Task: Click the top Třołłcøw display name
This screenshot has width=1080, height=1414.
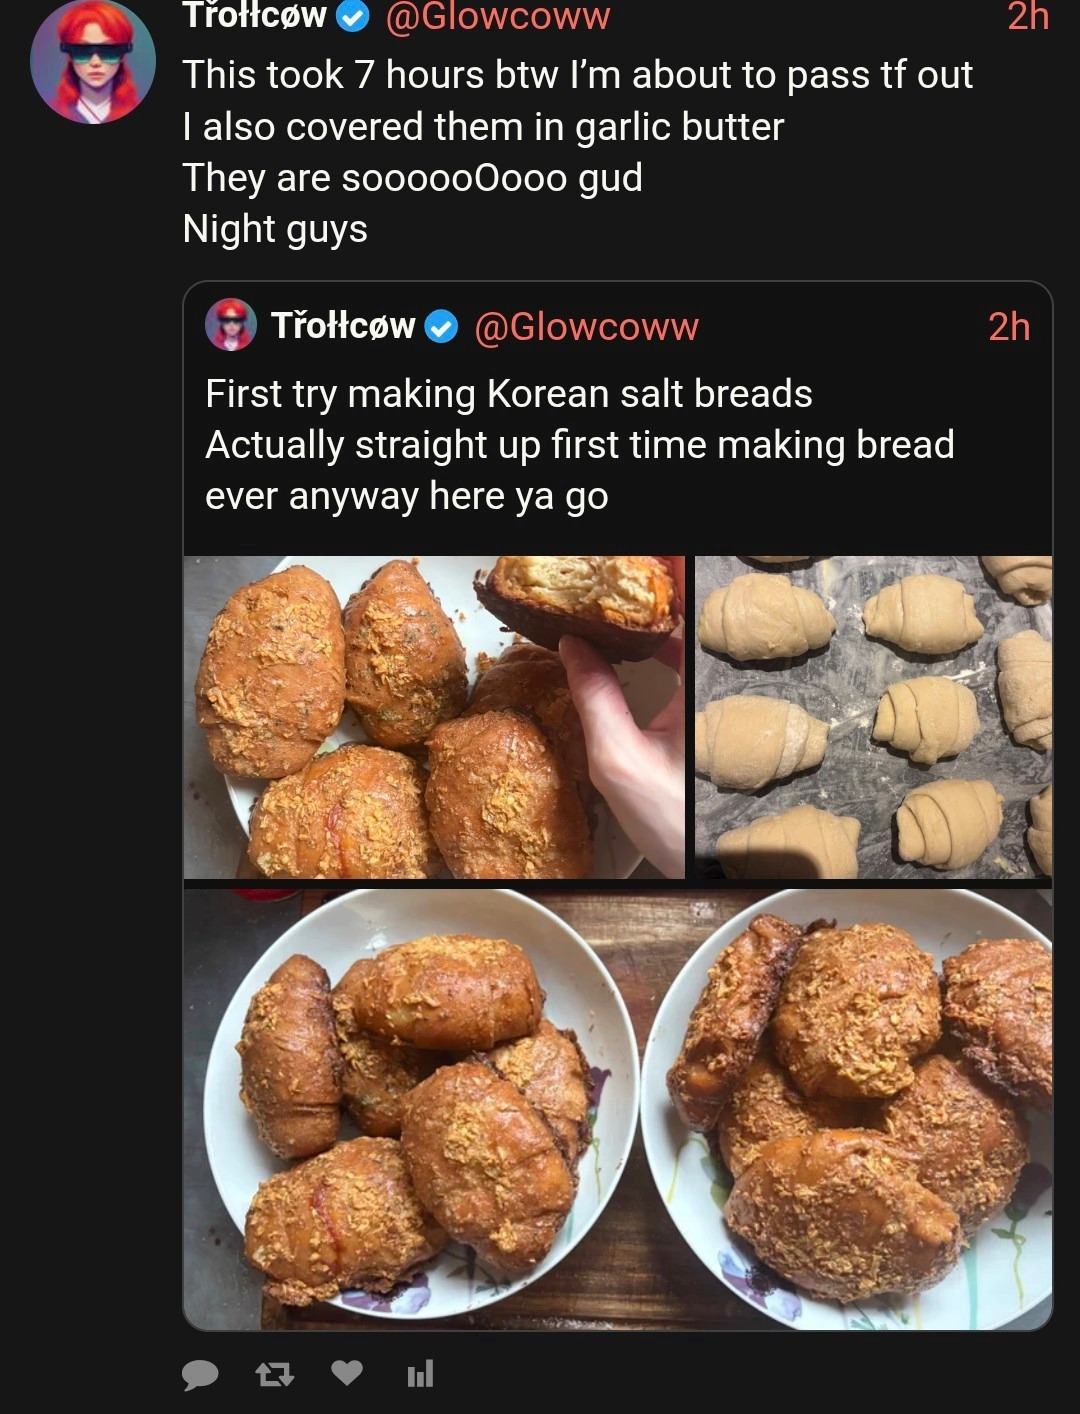Action: click(254, 15)
